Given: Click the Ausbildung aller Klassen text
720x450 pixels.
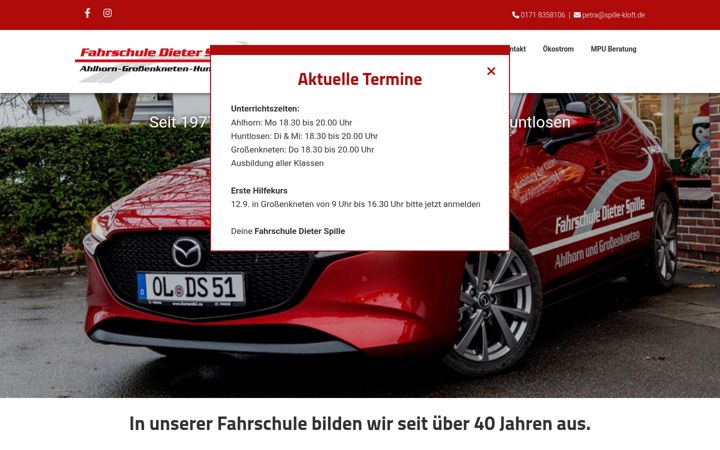Looking at the screenshot, I should (277, 163).
